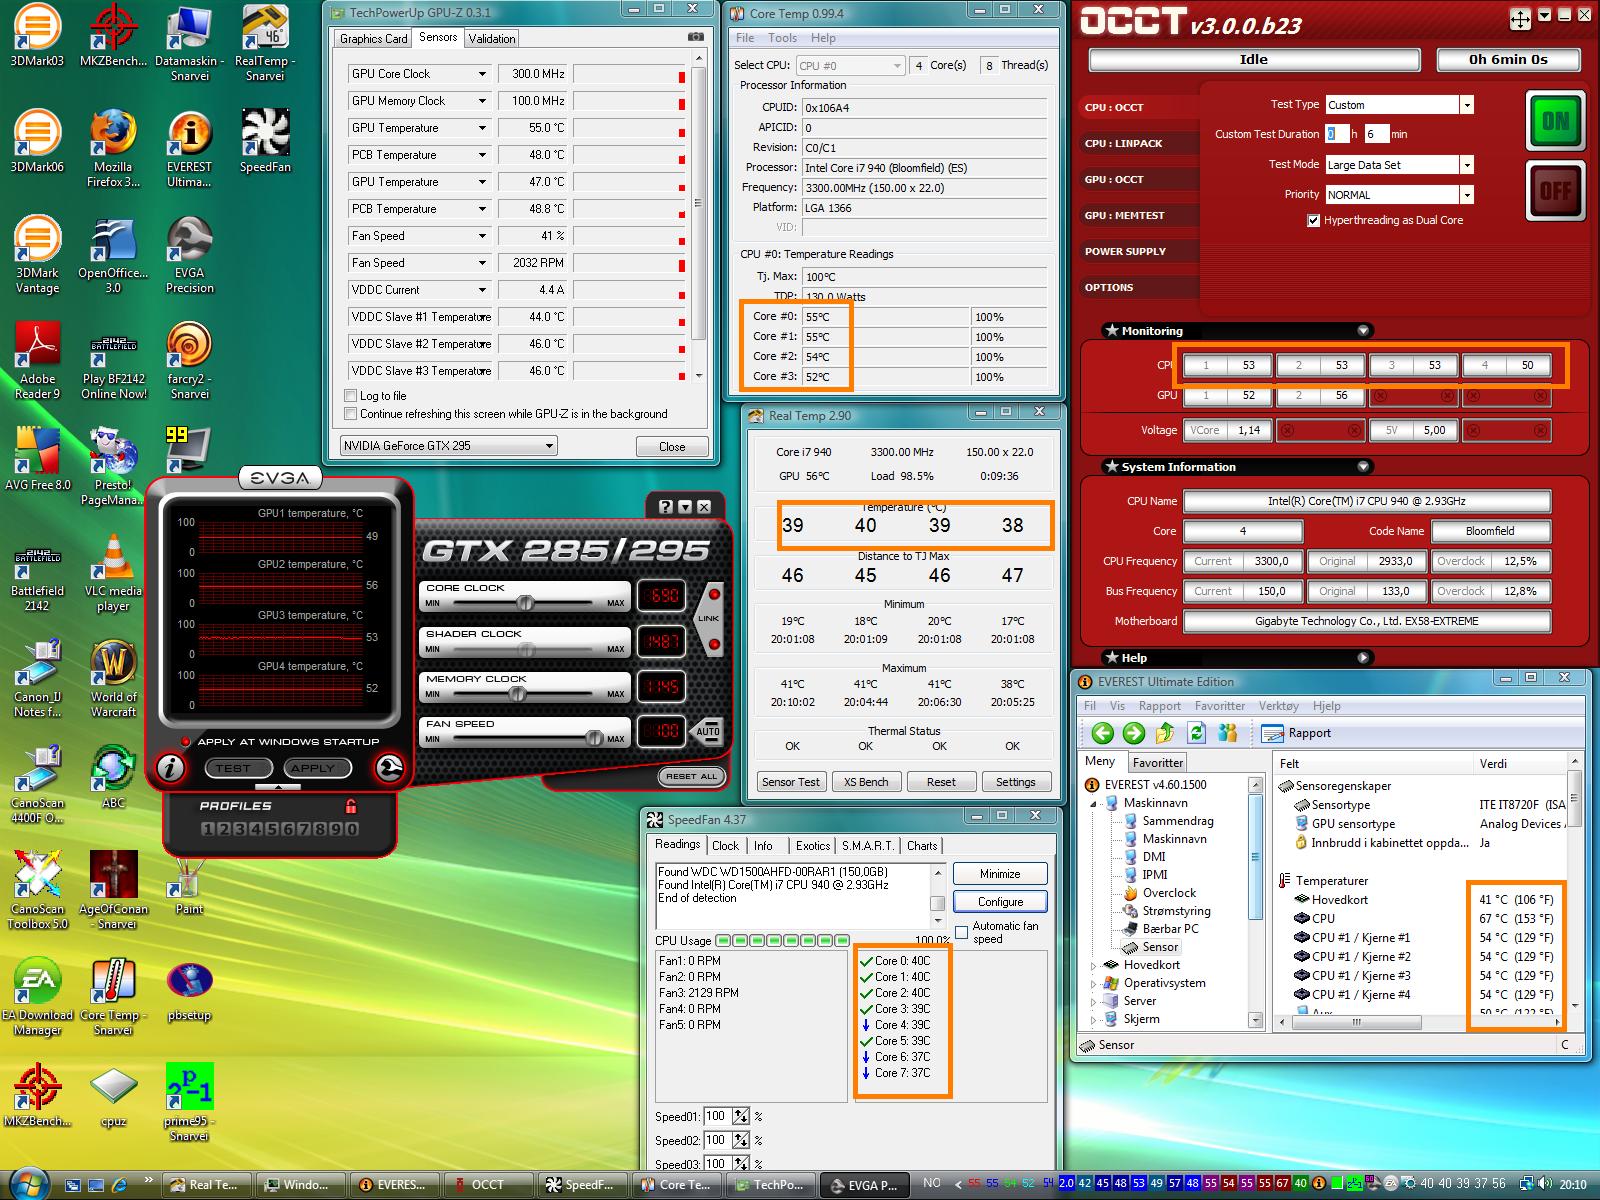Click the SpeedFan Speed01 value field
Image resolution: width=1600 pixels, height=1200 pixels.
coord(716,1116)
